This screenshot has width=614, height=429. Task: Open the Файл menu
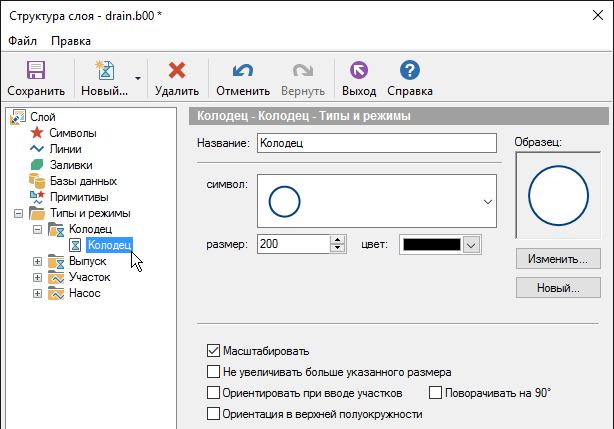click(23, 41)
